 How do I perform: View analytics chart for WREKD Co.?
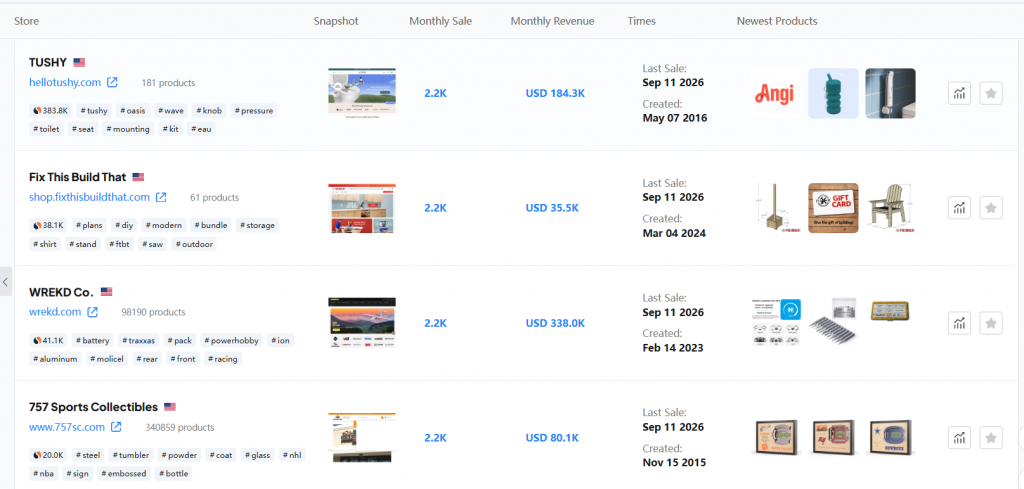959,323
